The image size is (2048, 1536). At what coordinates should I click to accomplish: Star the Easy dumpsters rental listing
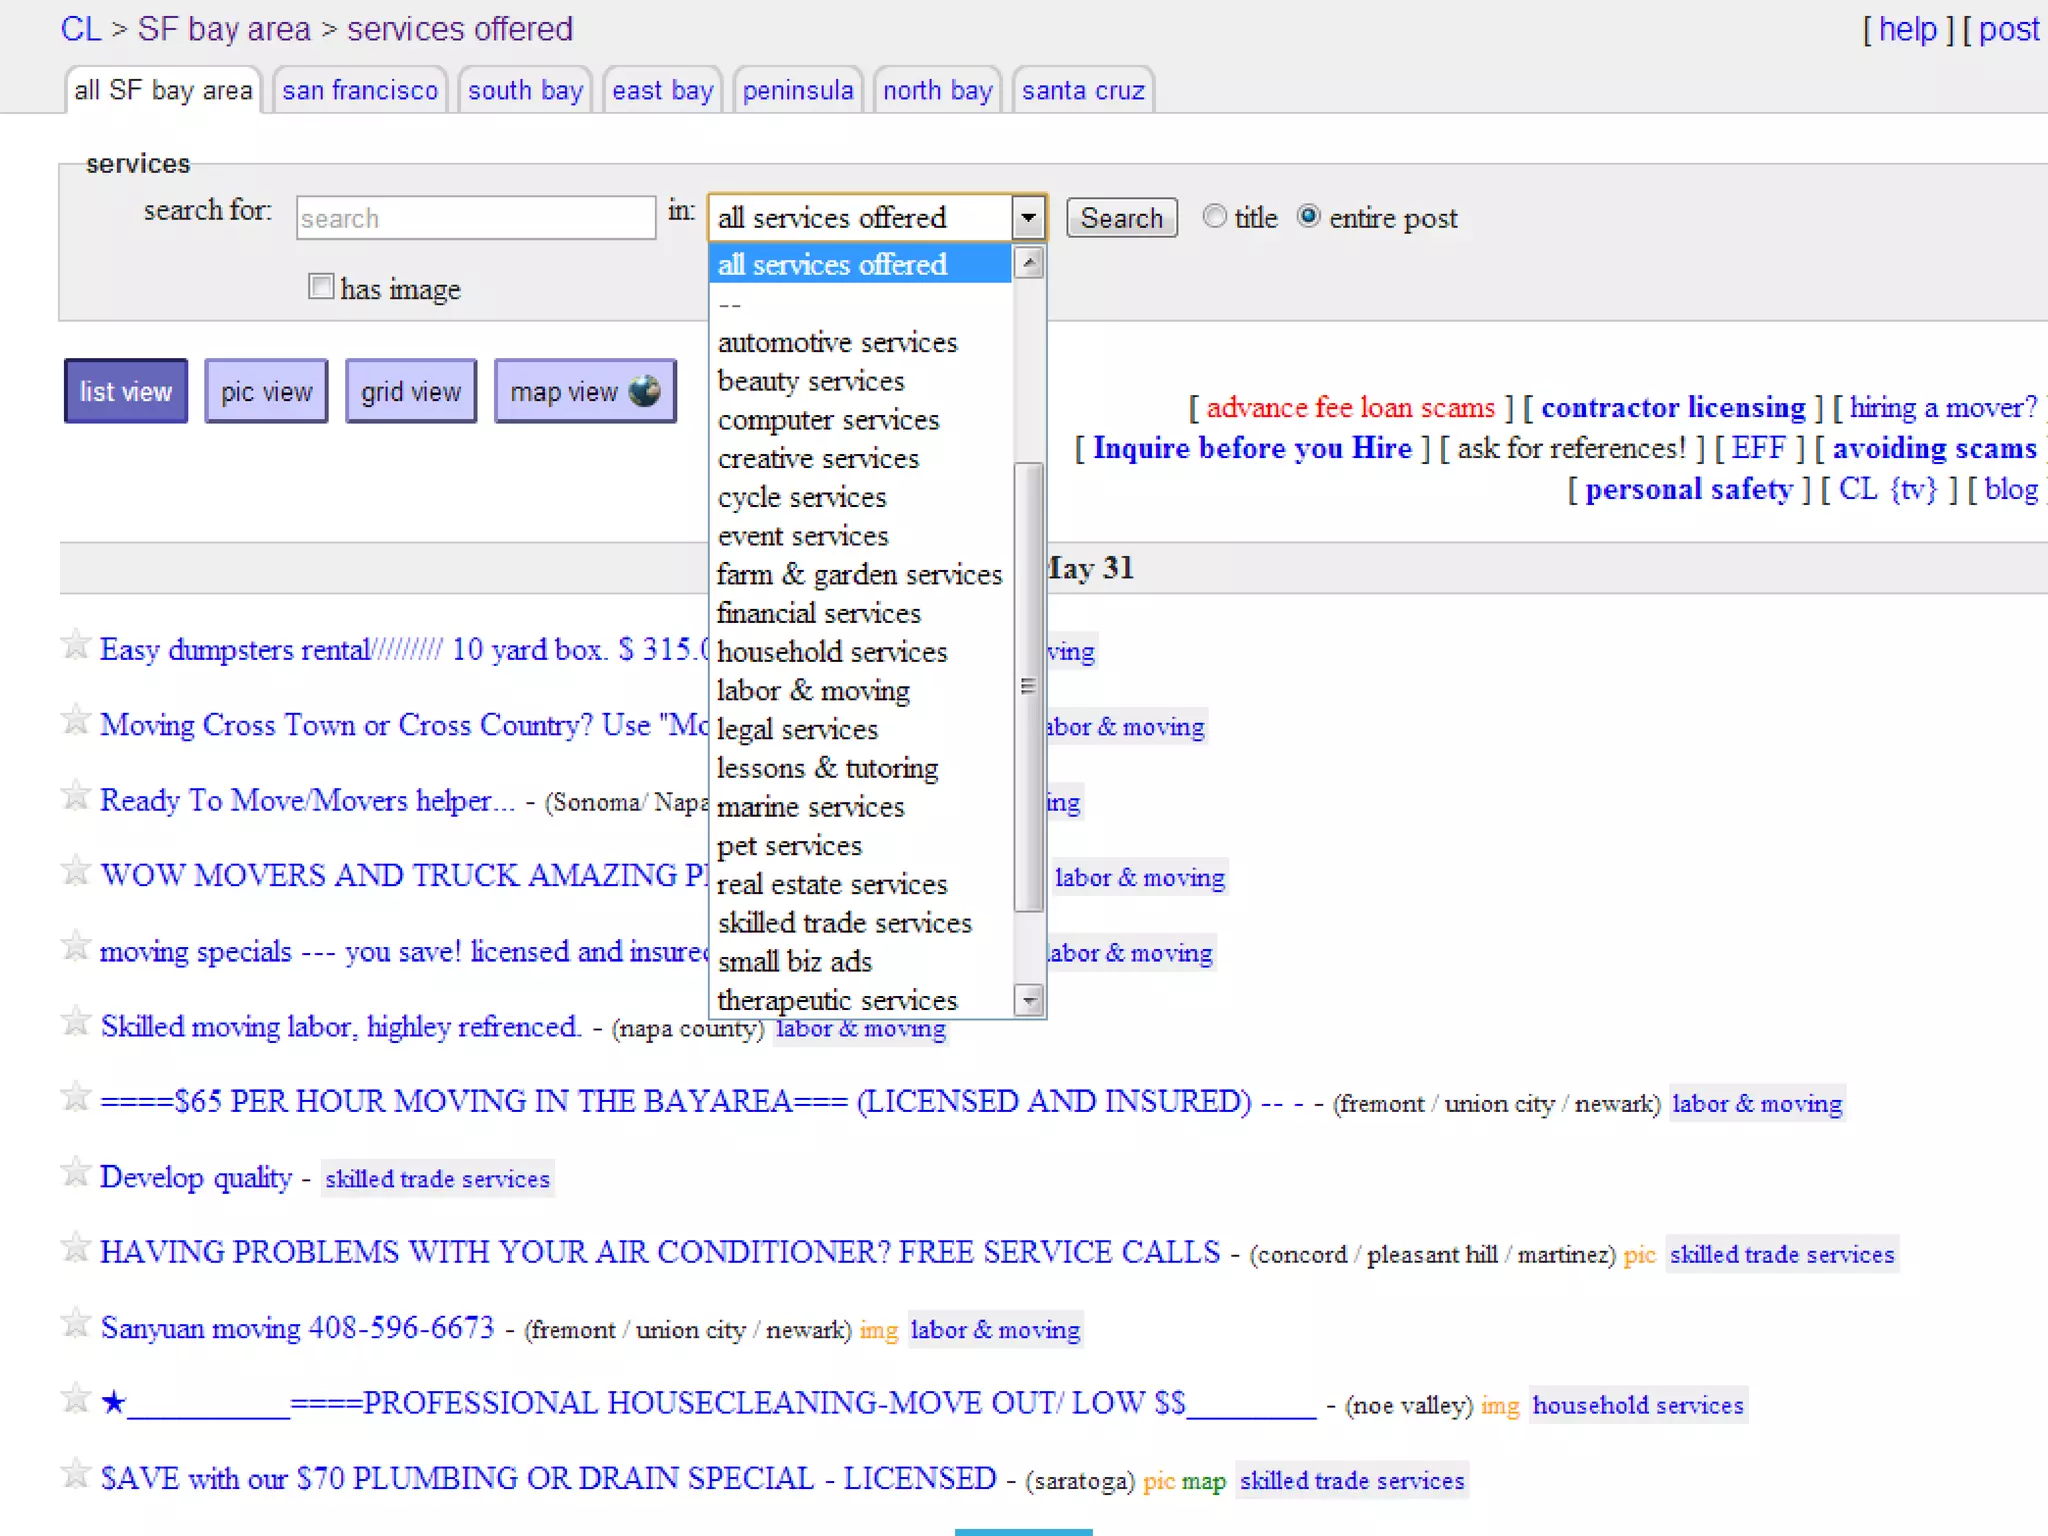point(76,647)
